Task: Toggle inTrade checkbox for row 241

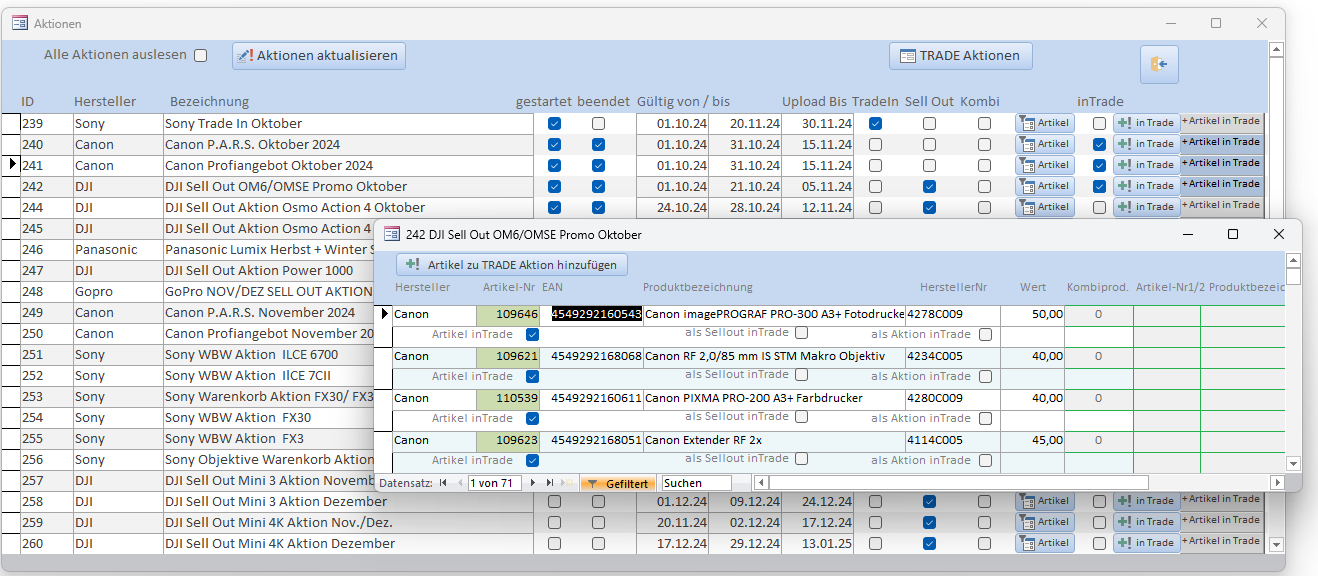Action: pyautogui.click(x=1099, y=166)
